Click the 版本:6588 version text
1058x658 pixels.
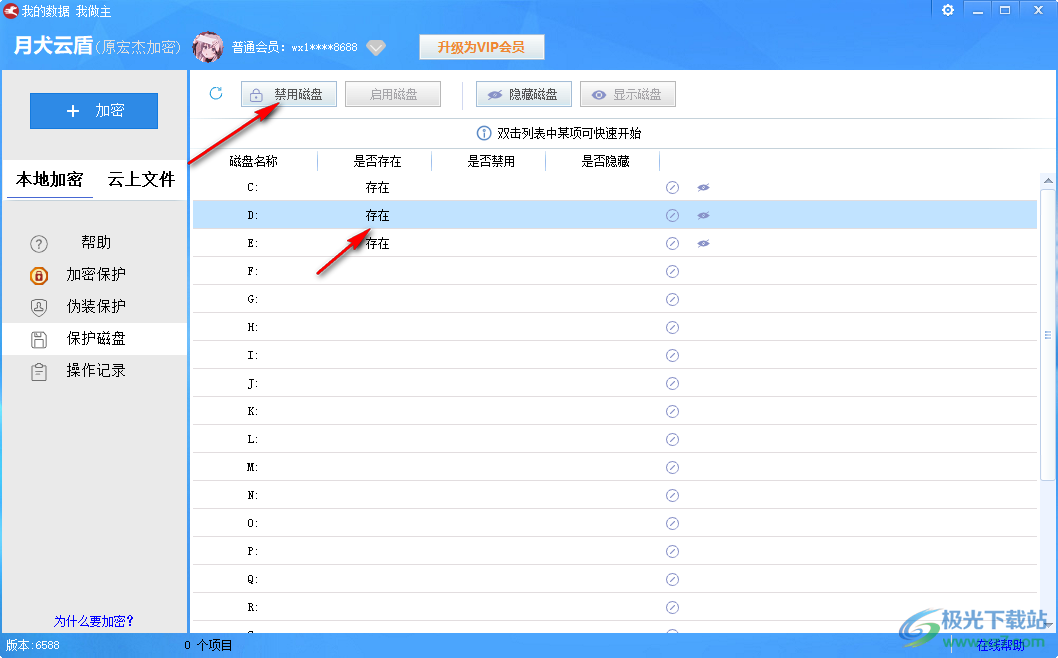coord(32,645)
